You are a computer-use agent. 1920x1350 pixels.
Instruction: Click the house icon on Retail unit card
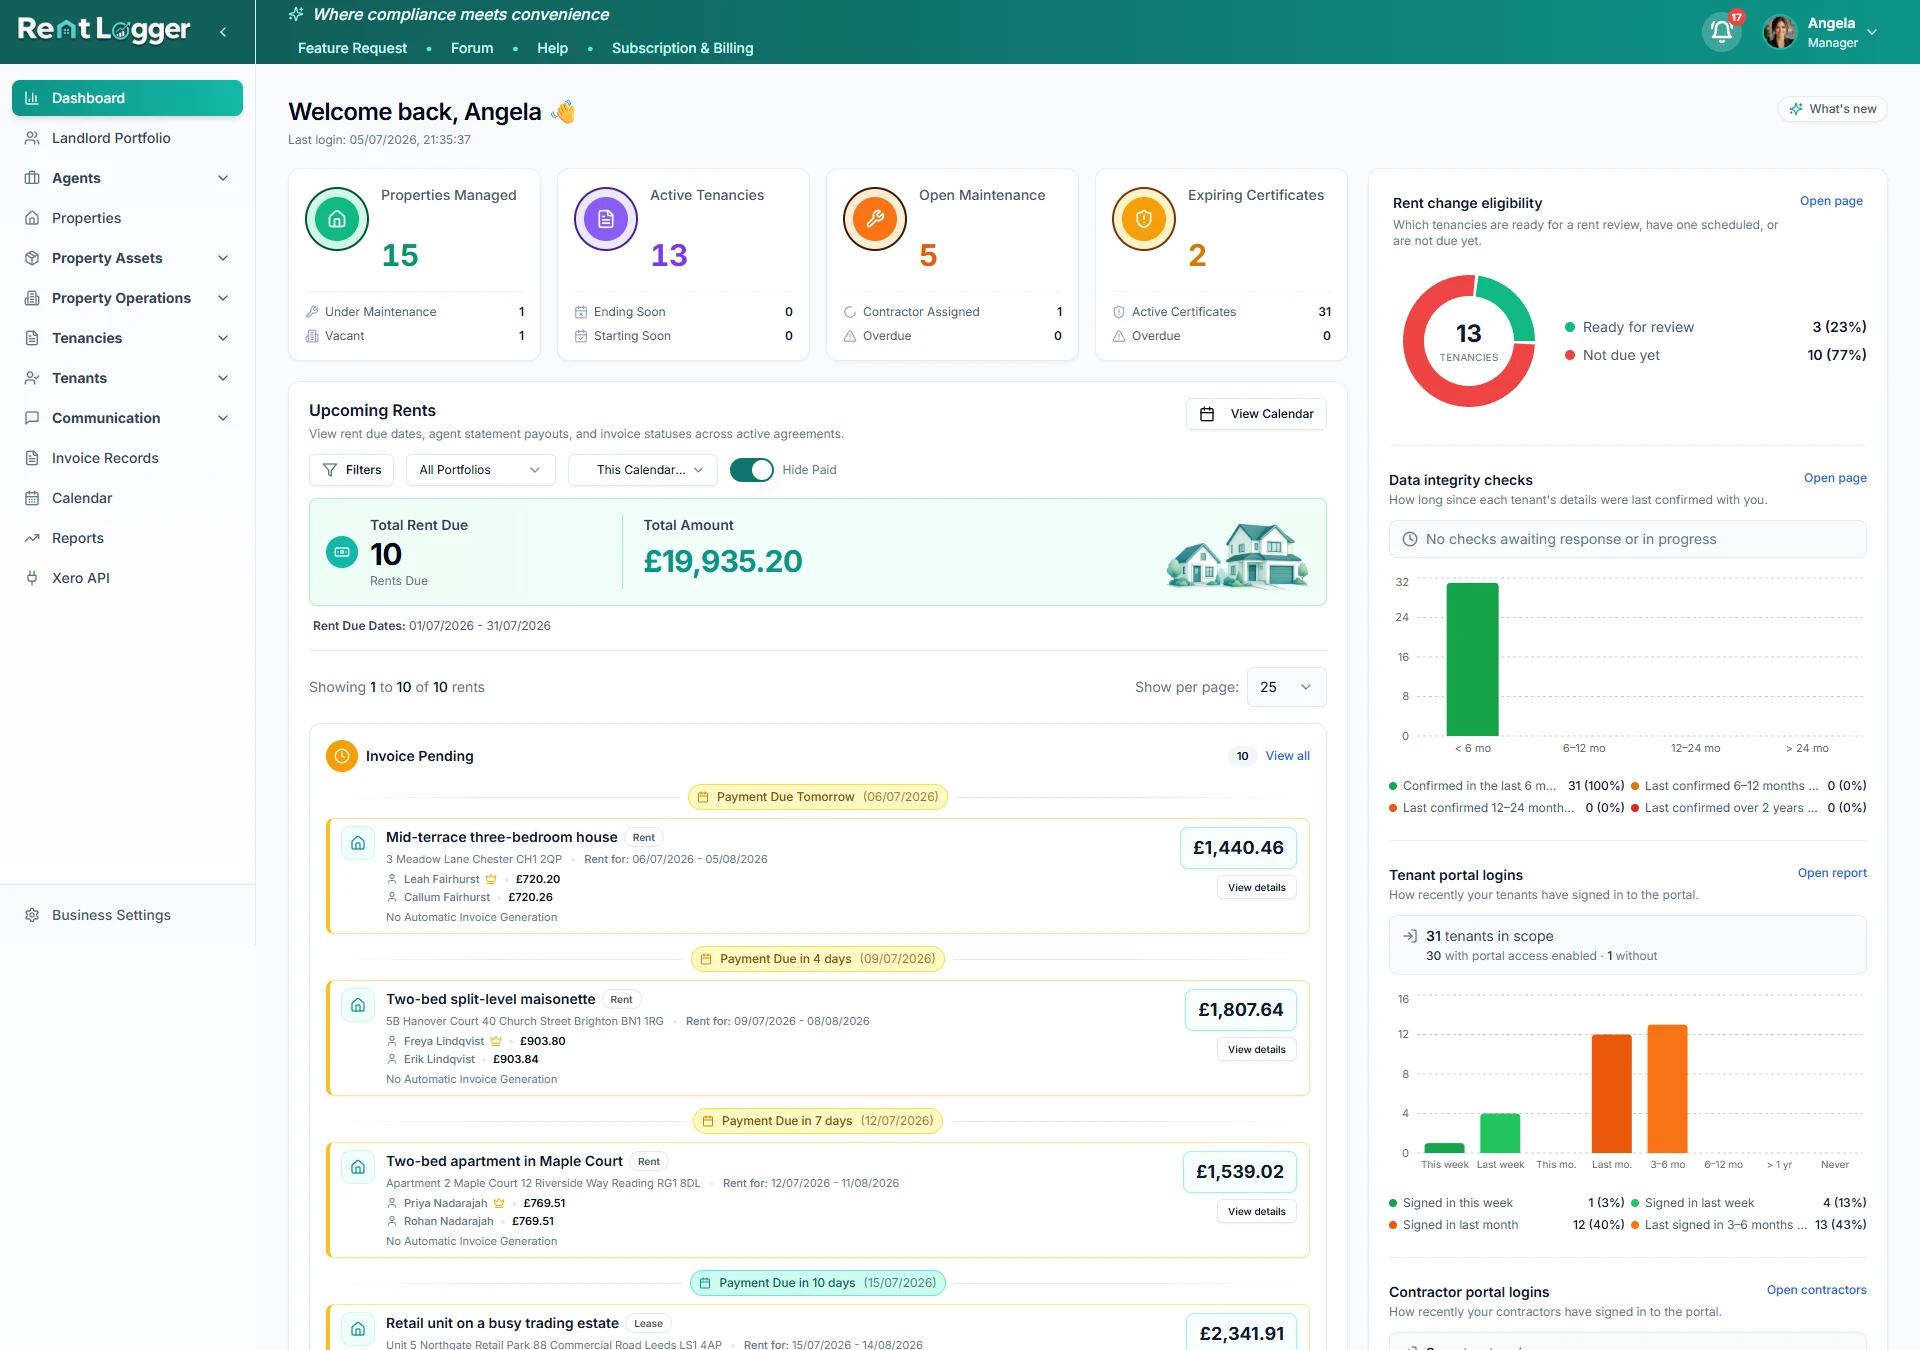coord(358,1329)
